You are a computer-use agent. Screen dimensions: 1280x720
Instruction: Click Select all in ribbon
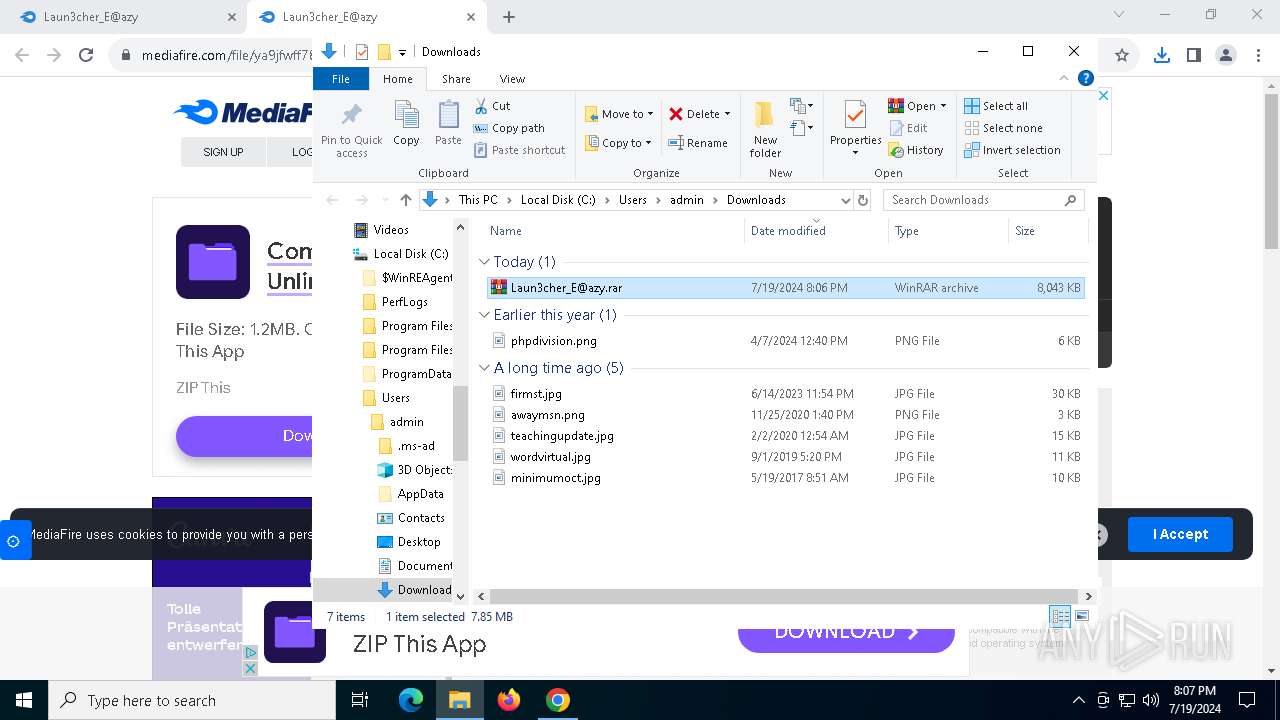click(x=996, y=106)
